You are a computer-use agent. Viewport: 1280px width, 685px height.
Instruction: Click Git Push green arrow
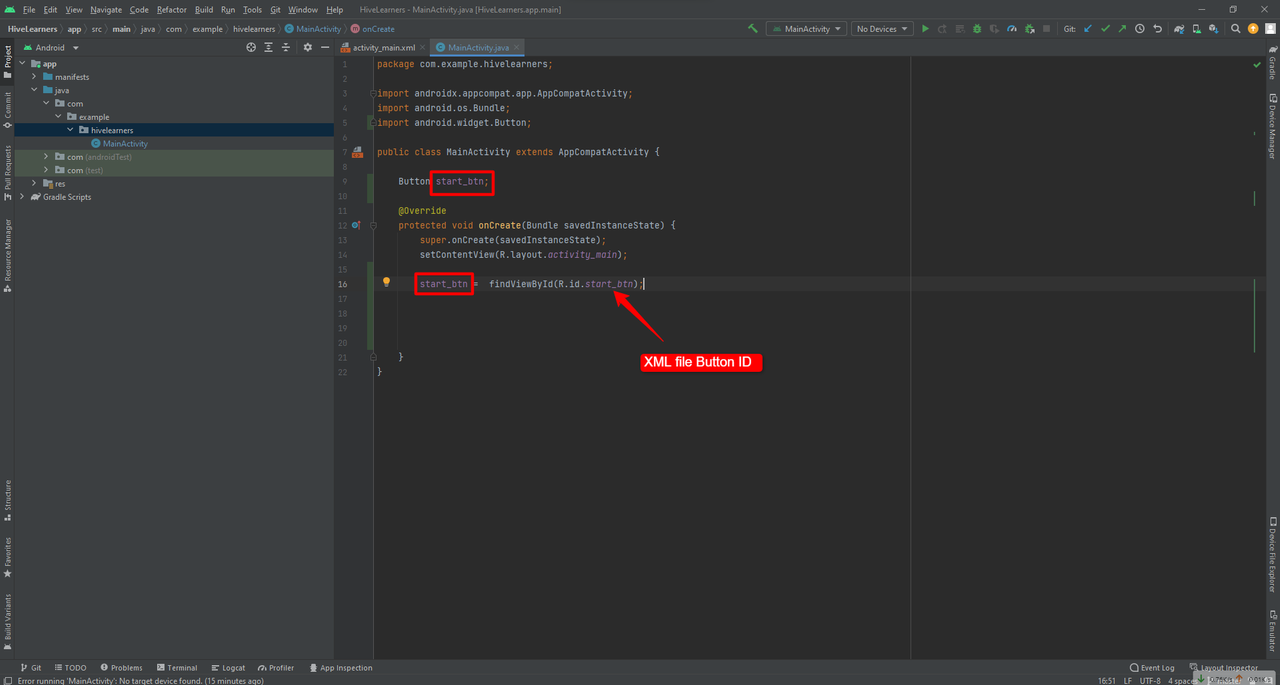click(x=1122, y=29)
